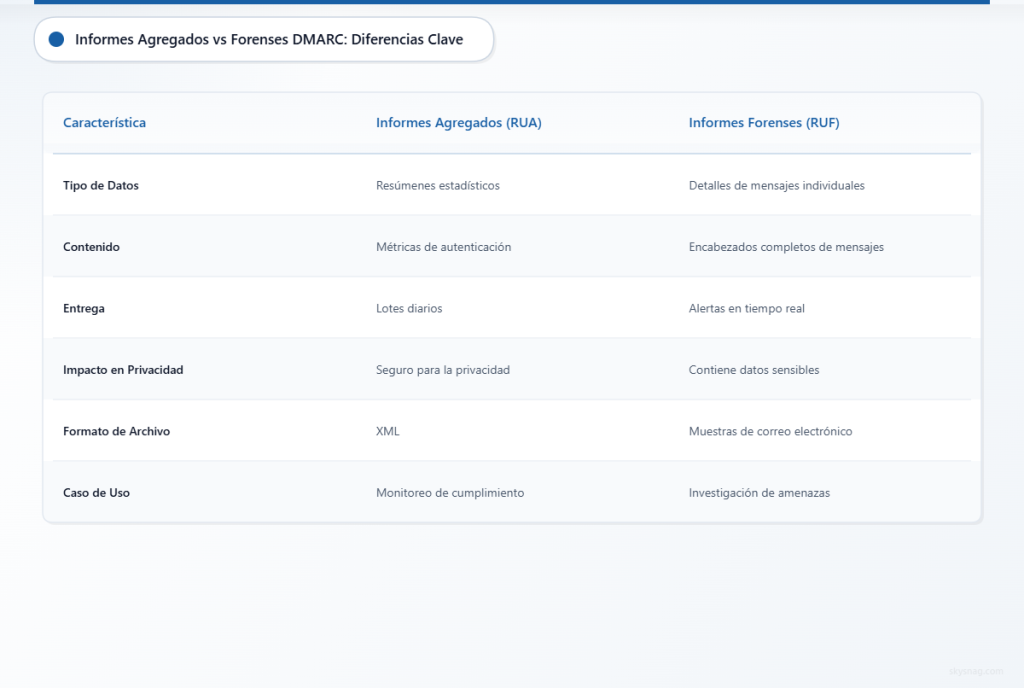The image size is (1024, 688).
Task: Select the 'Impacto en Privacidad' row label
Action: [123, 369]
